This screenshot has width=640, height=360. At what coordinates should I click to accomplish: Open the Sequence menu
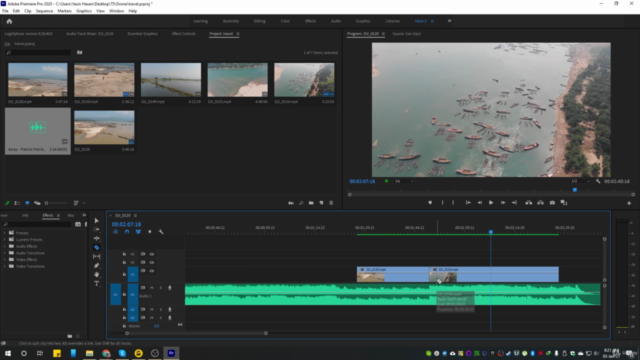[44, 11]
